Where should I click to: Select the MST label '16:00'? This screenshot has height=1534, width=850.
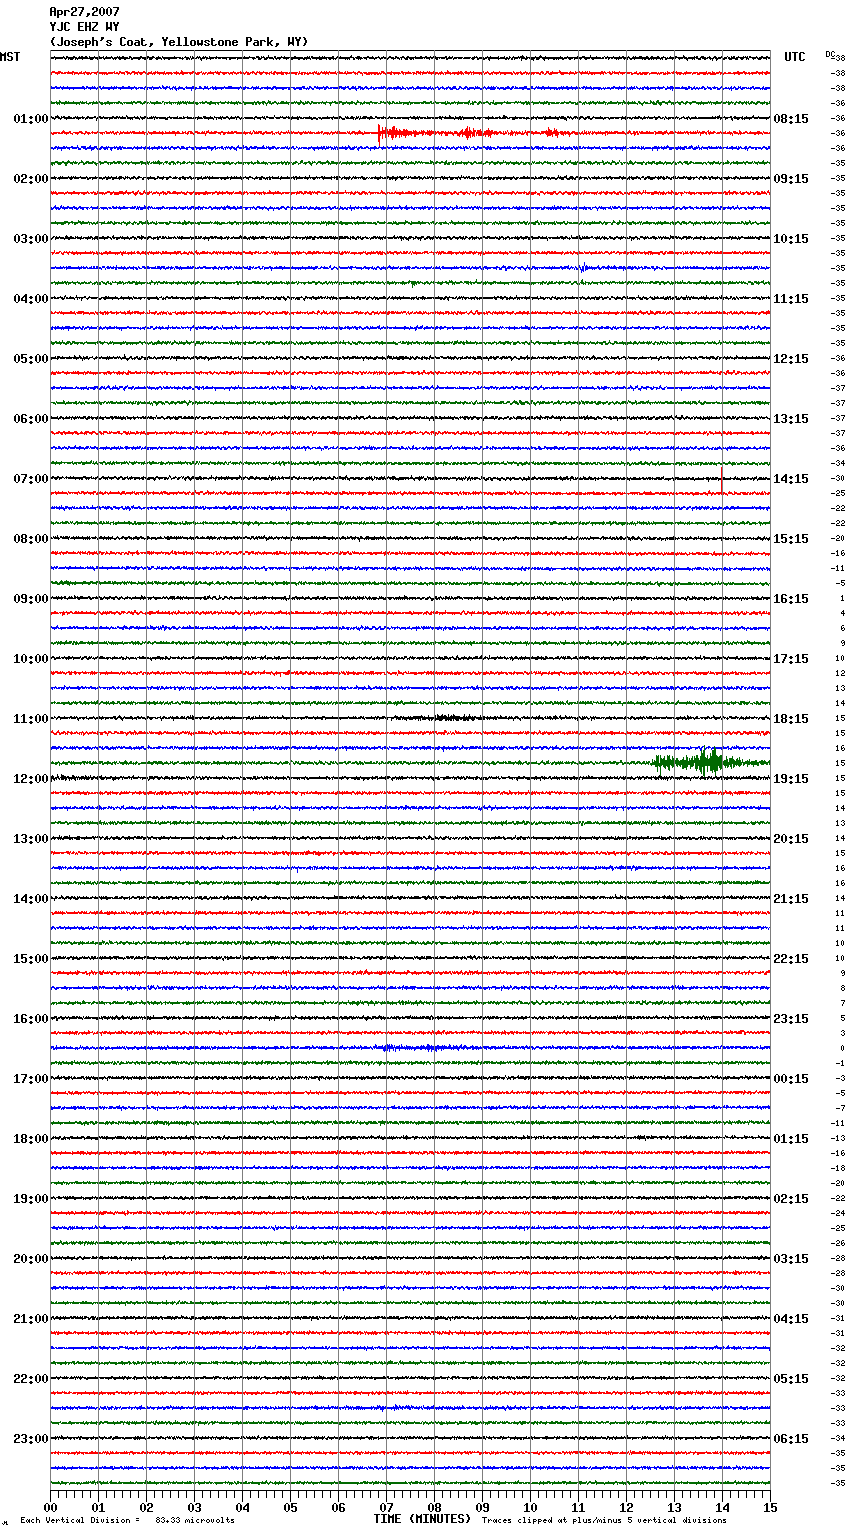click(31, 1019)
